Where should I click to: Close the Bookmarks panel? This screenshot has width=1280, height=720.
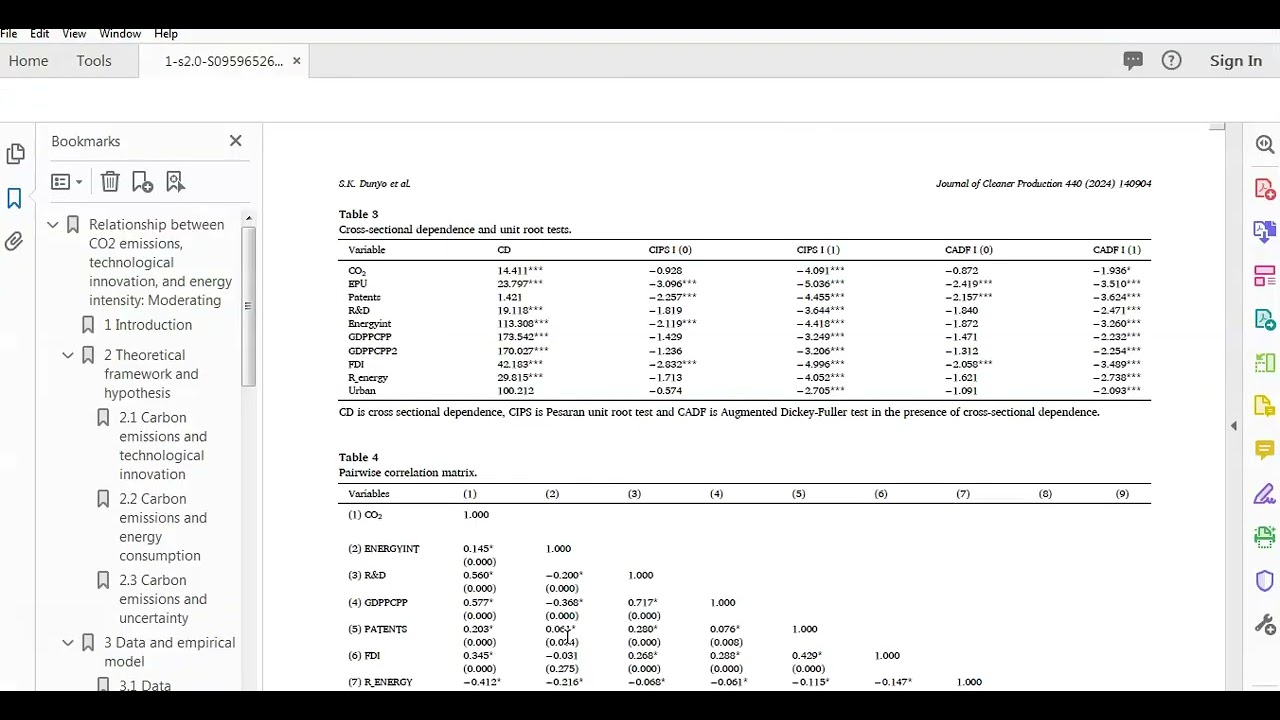pyautogui.click(x=236, y=141)
